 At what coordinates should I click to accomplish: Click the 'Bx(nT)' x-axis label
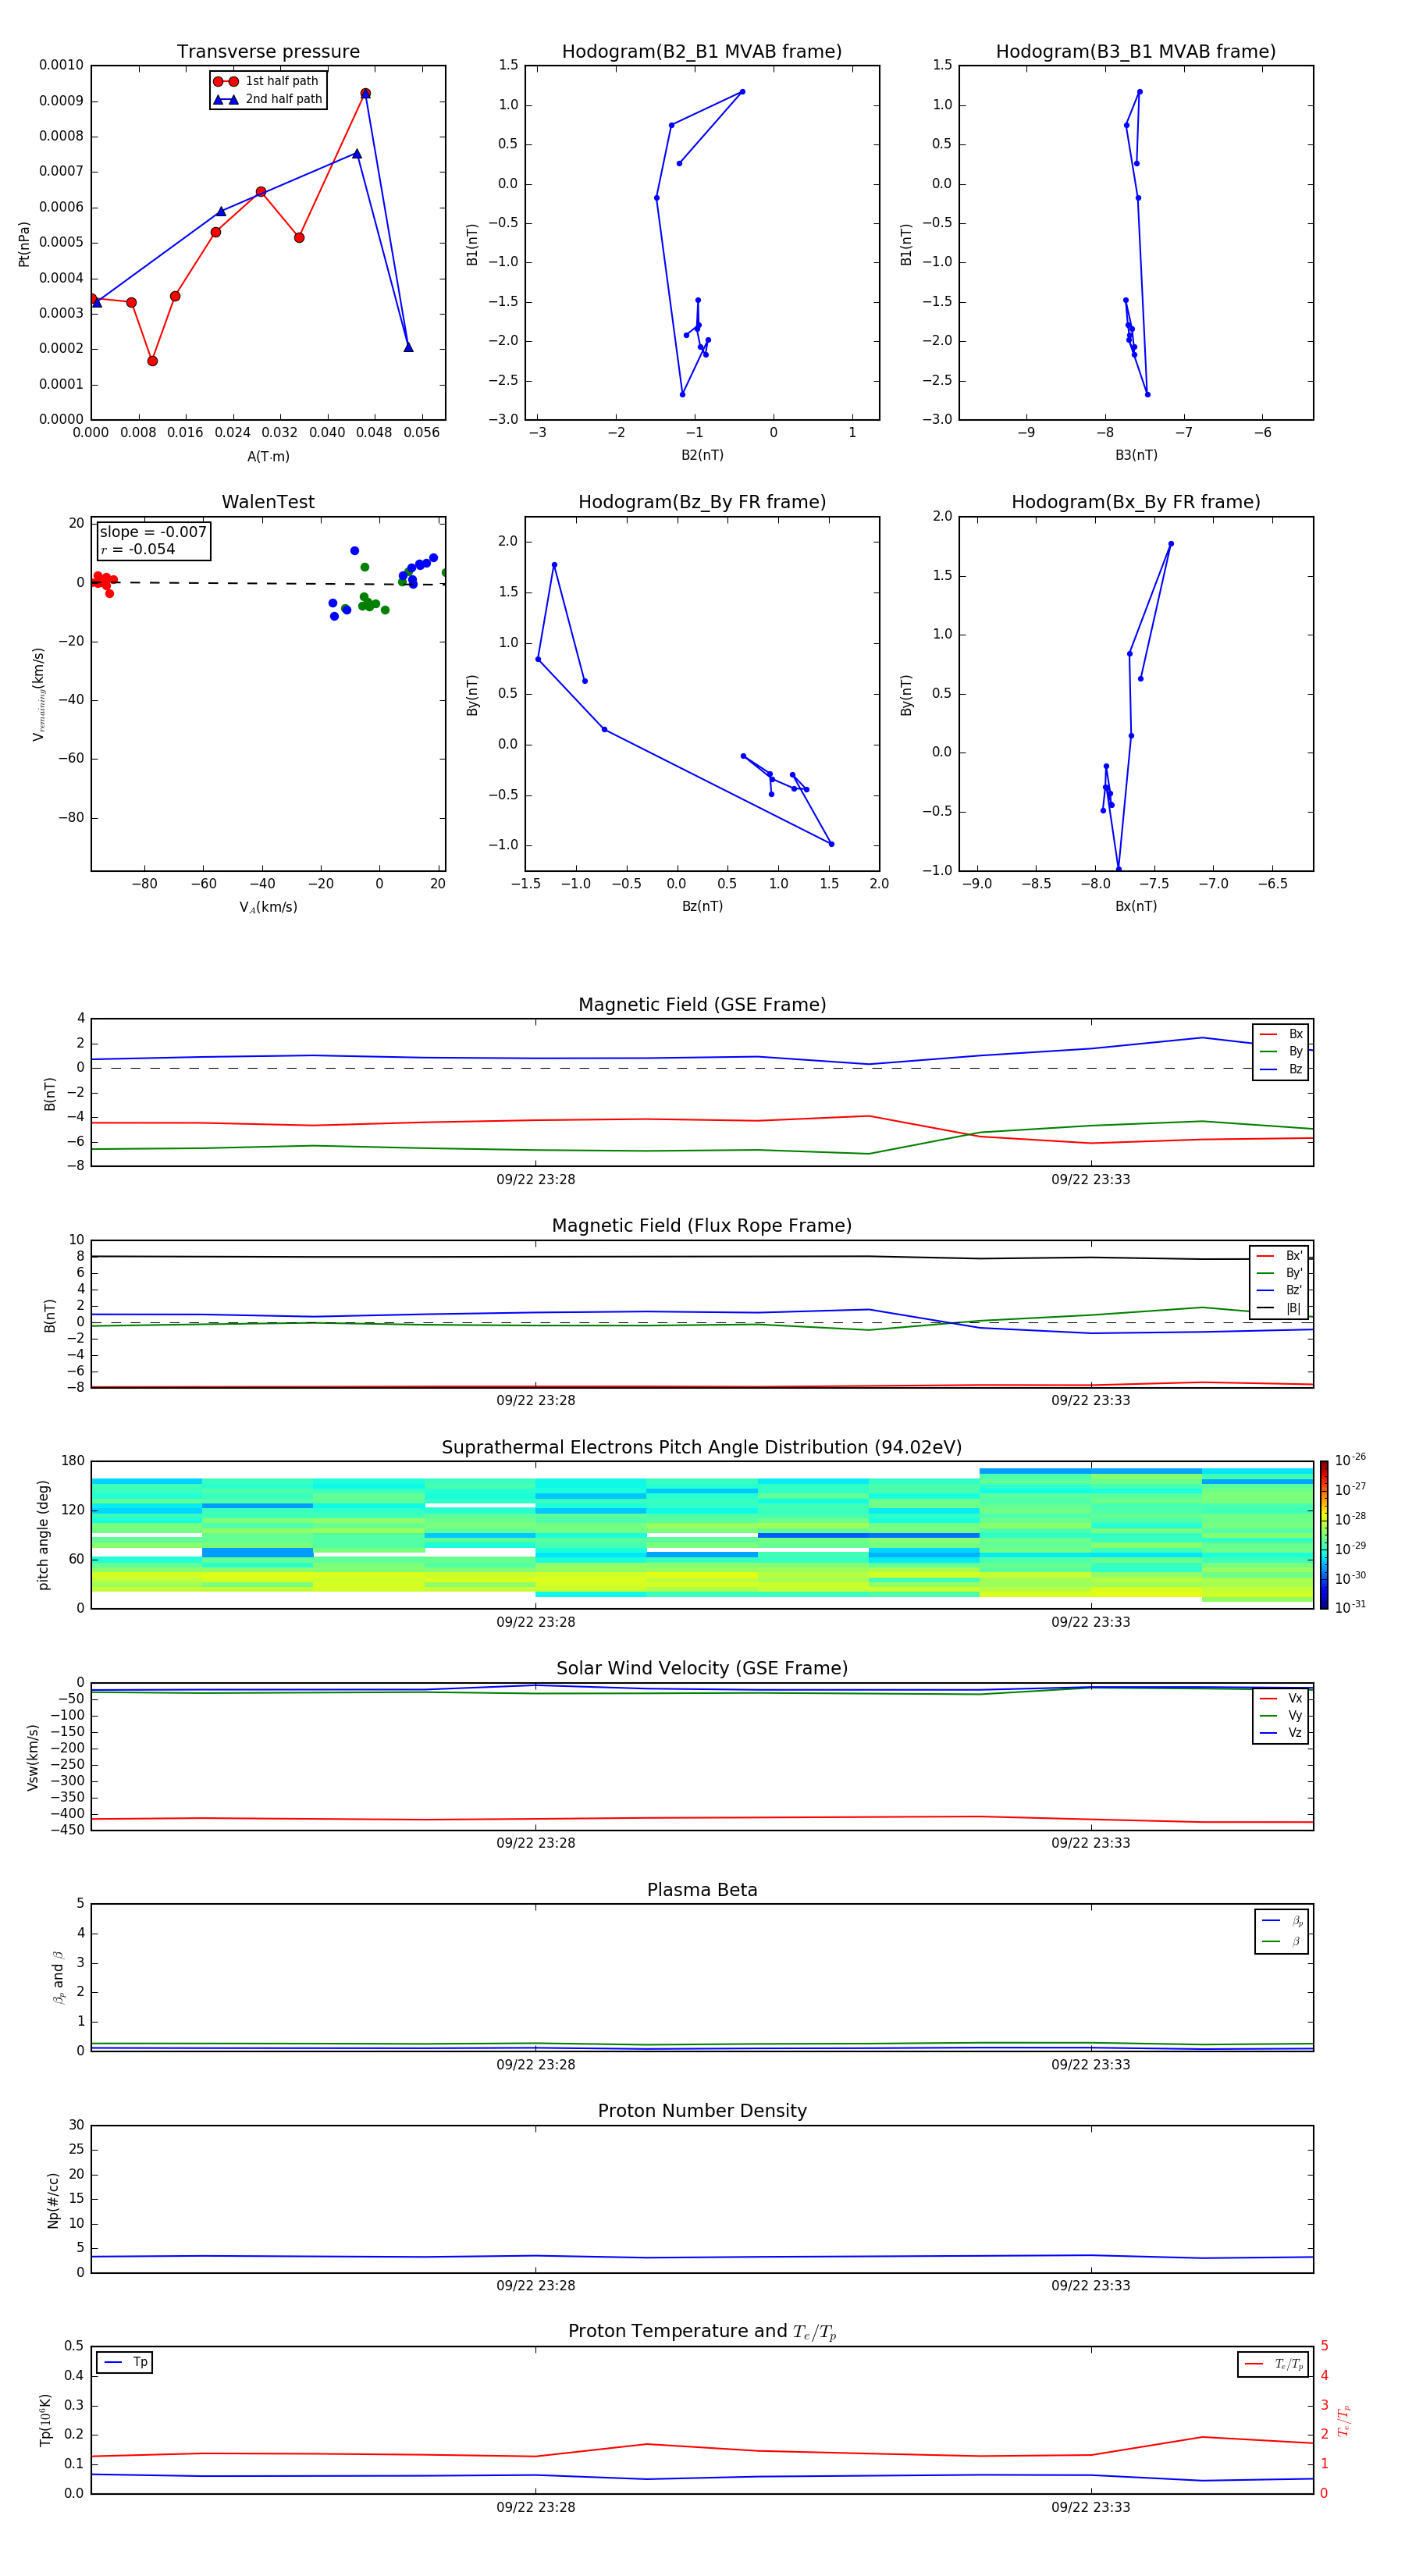1136,906
